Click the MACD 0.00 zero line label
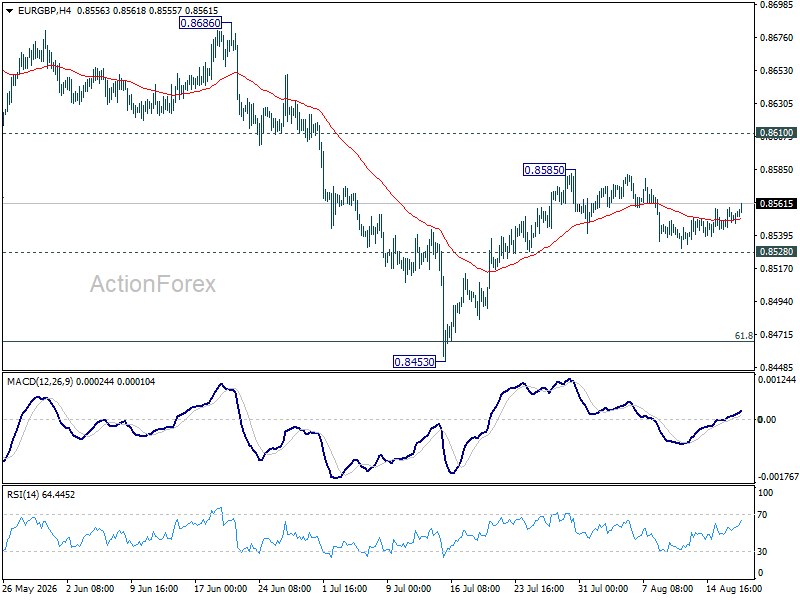 767,419
